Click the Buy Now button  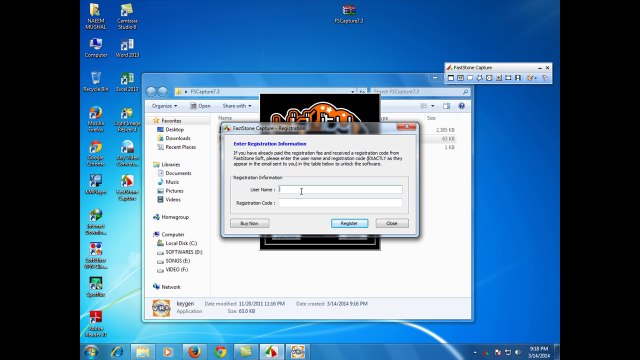pos(249,223)
